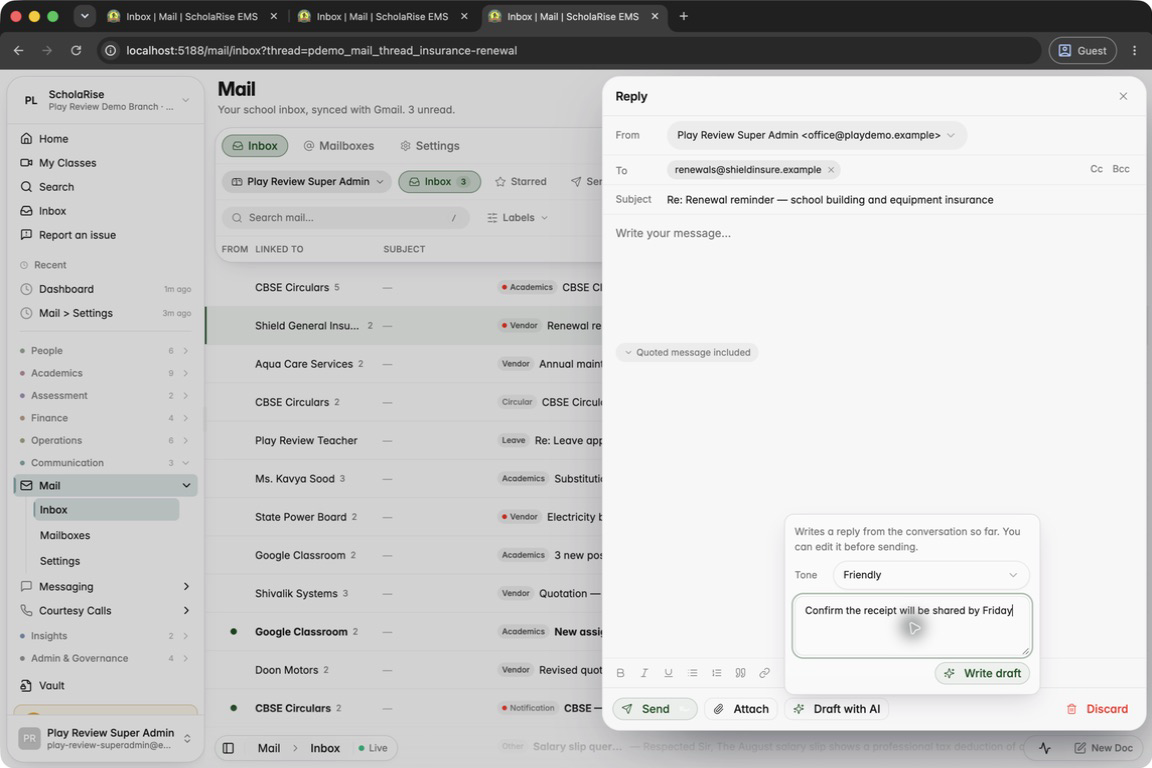Switch to the Mailboxes tab
Image resolution: width=1152 pixels, height=768 pixels.
pyautogui.click(x=339, y=146)
